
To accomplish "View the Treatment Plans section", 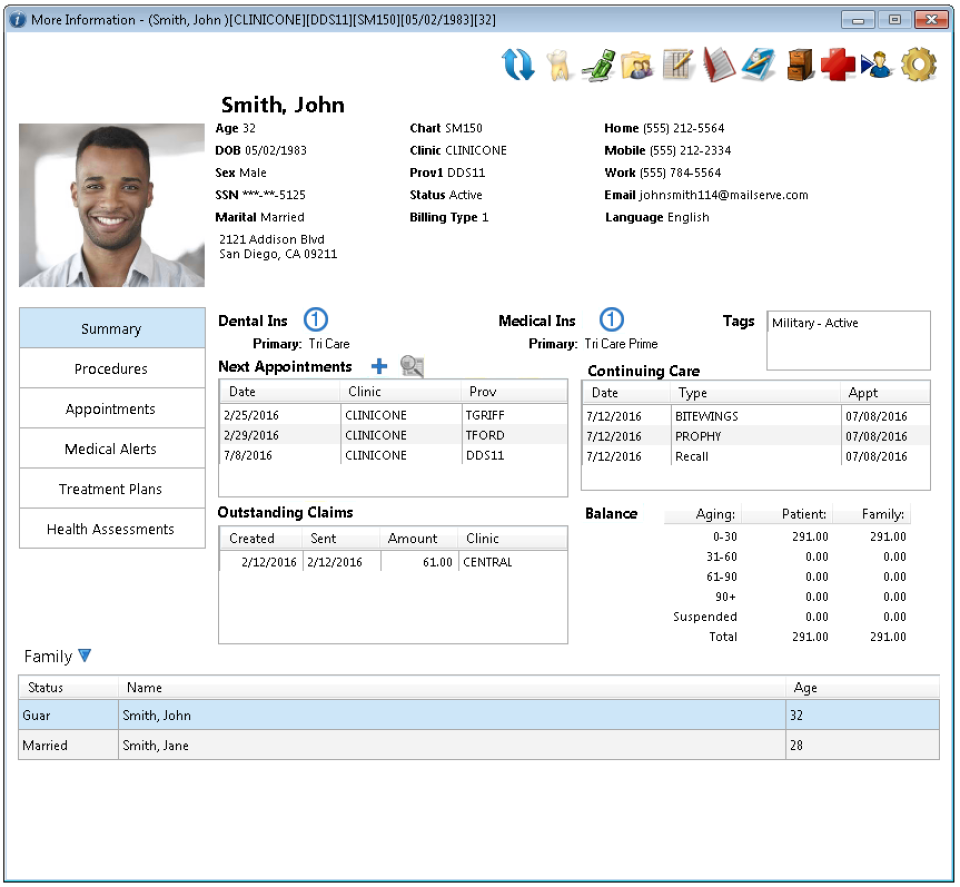I will pos(111,488).
